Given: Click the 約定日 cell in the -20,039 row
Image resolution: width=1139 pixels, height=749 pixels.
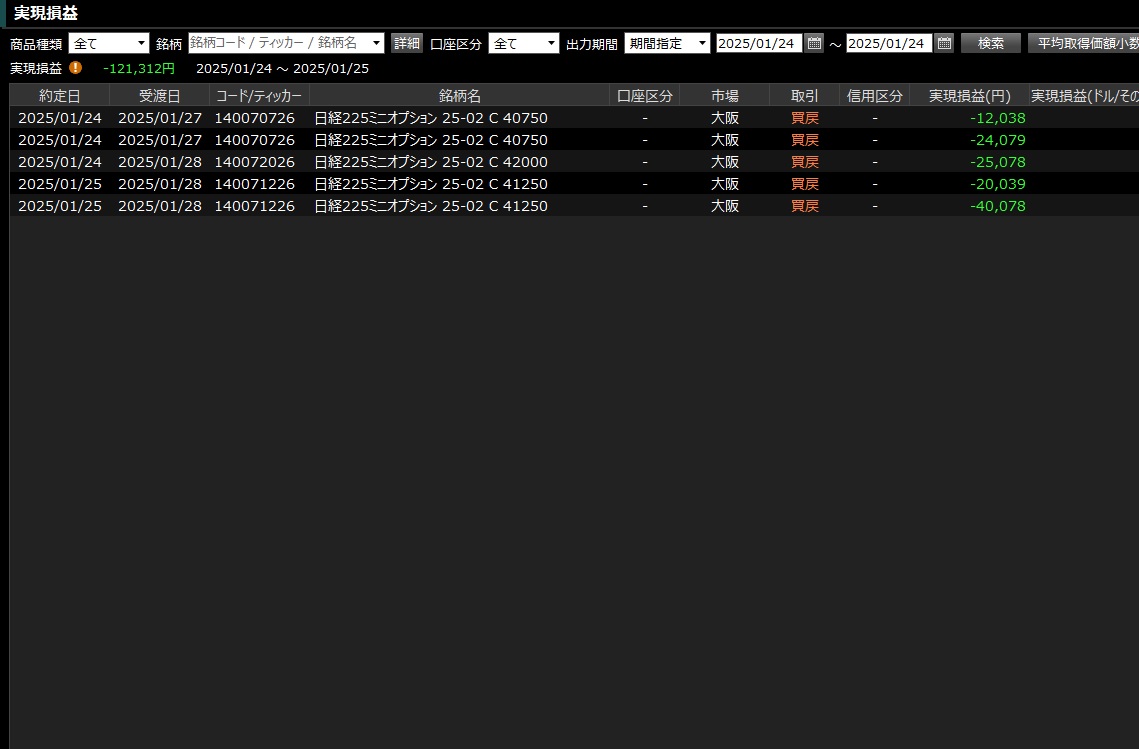Looking at the screenshot, I should (60, 184).
